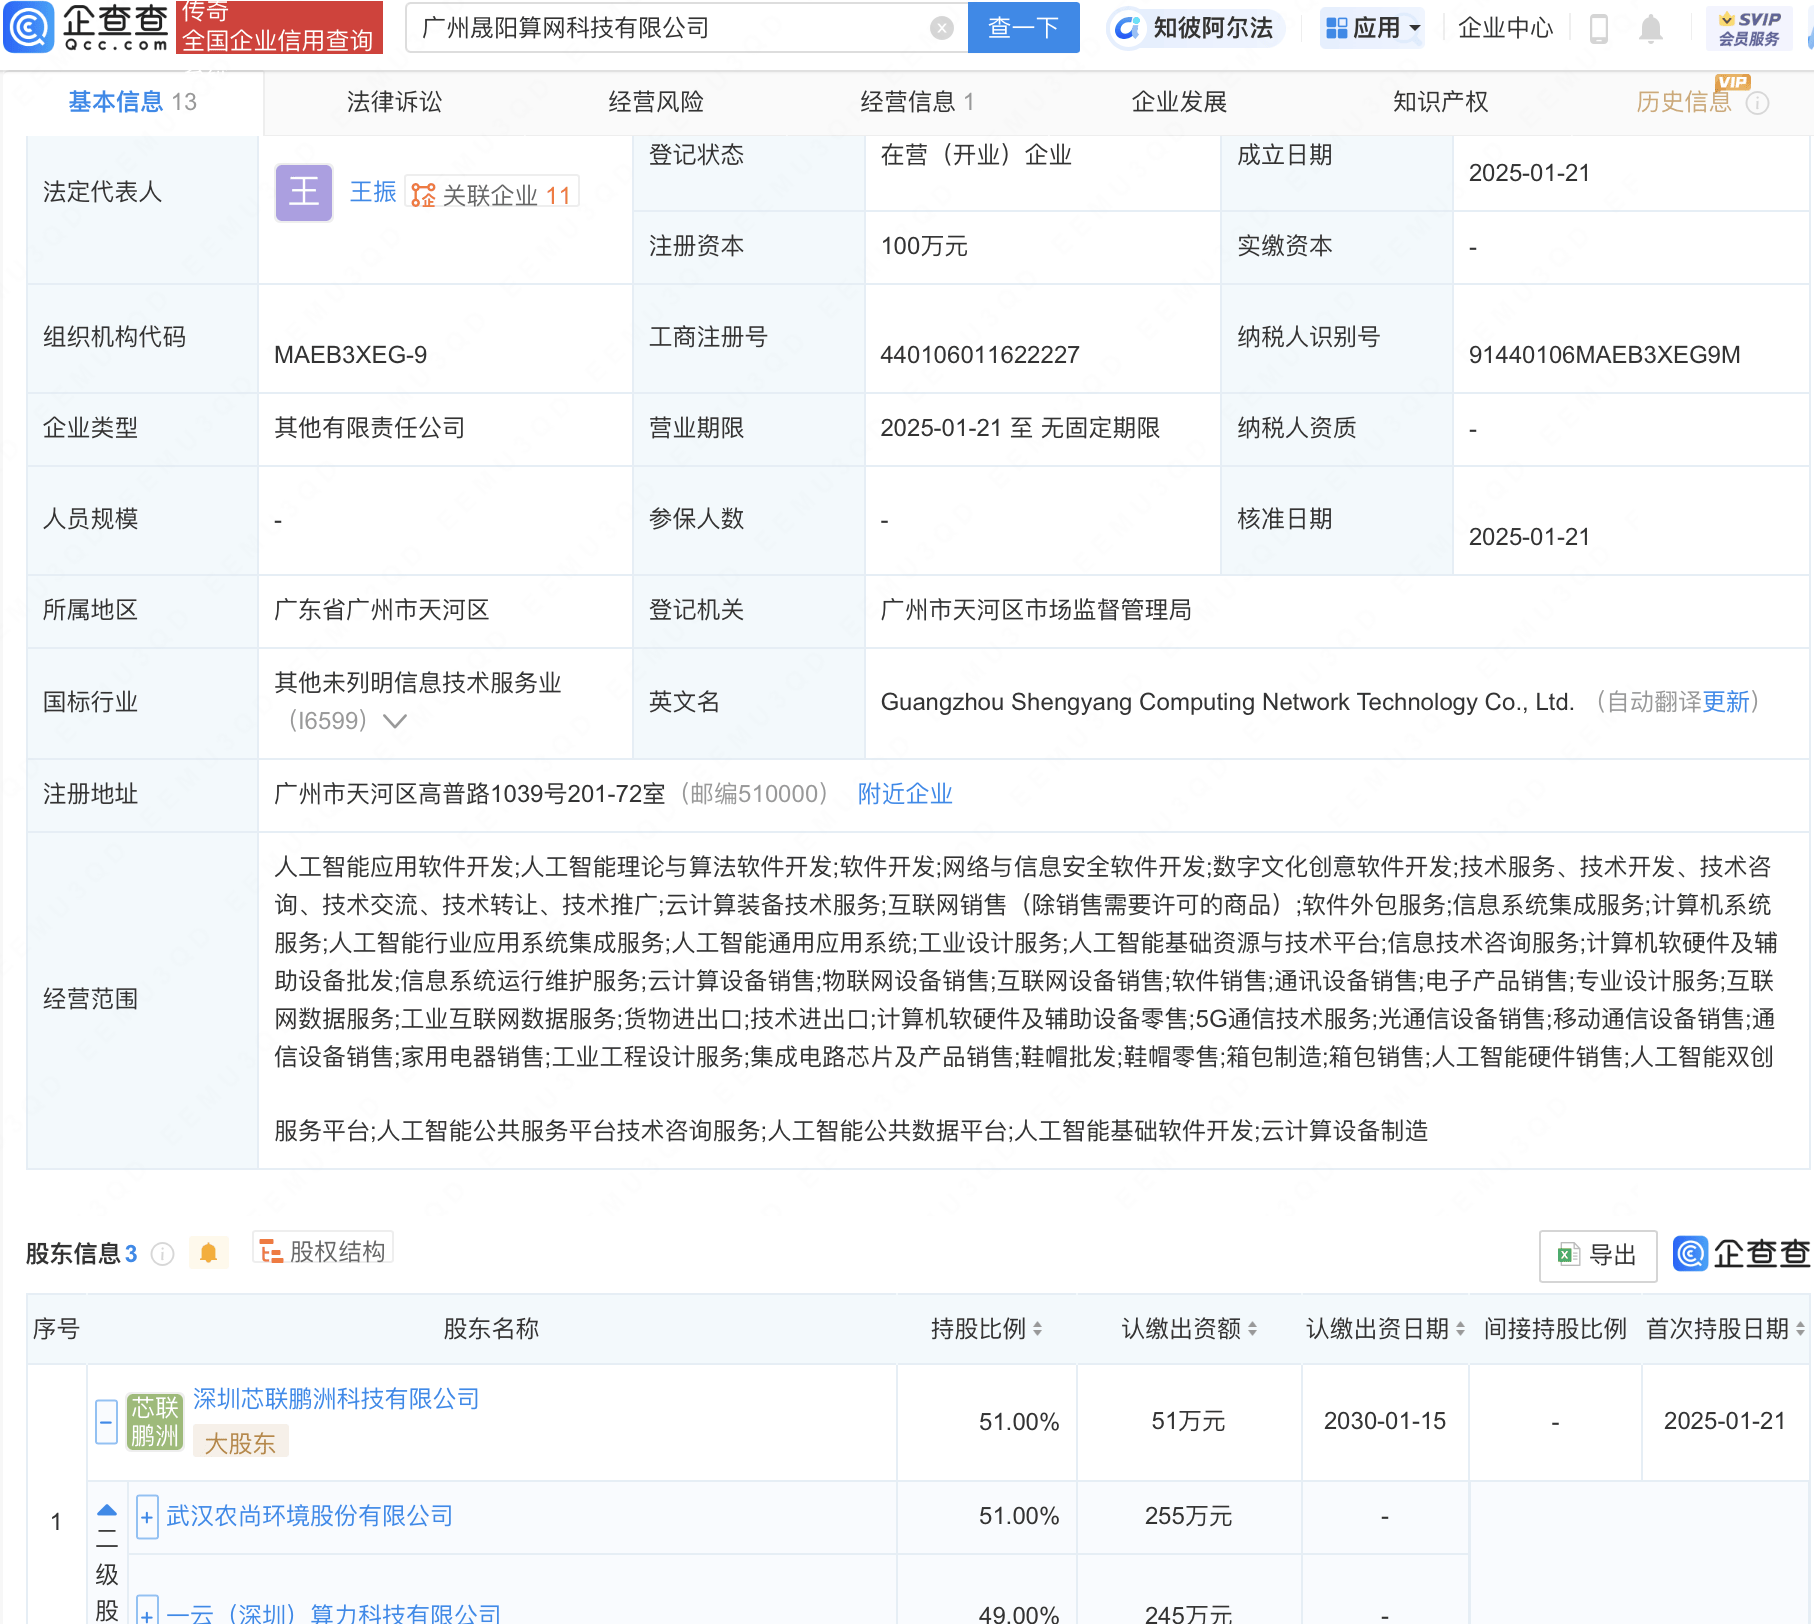
Task: Select 100万元 registered capital value
Action: point(924,246)
